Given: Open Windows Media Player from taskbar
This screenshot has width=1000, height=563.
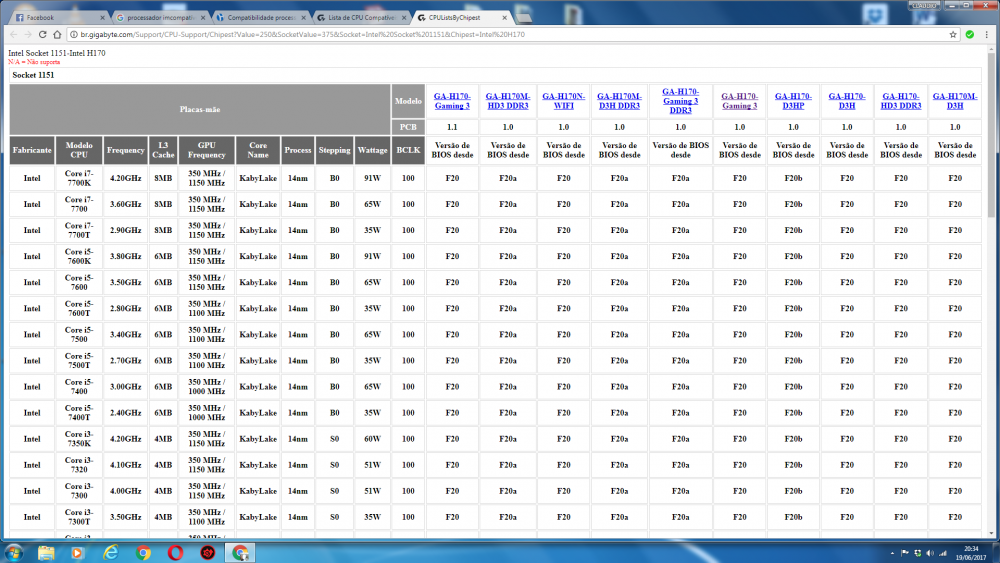Looking at the screenshot, I should click(79, 552).
